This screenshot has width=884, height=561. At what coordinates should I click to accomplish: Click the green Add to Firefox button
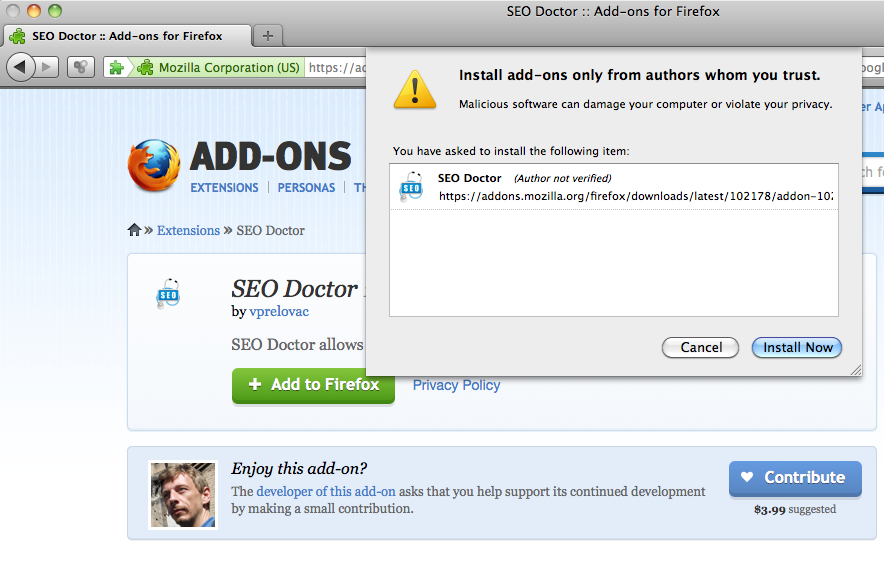point(313,386)
